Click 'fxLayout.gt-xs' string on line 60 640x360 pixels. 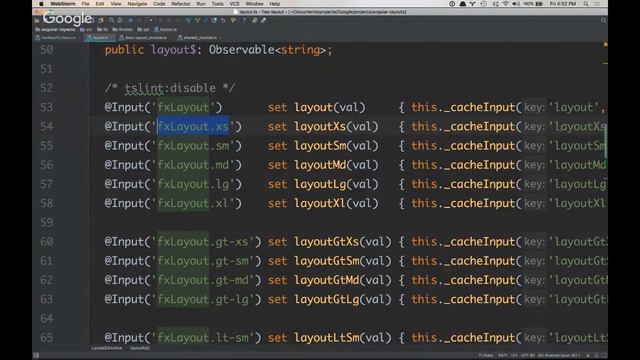click(x=203, y=242)
